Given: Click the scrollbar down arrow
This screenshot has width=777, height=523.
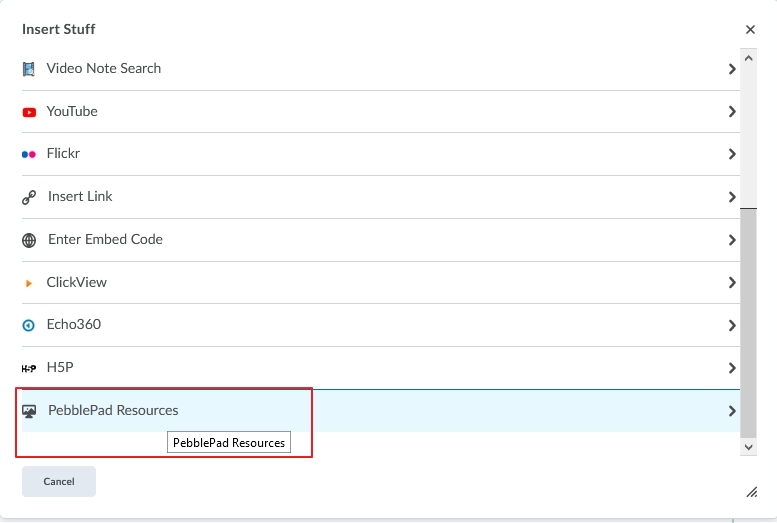Looking at the screenshot, I should (749, 447).
